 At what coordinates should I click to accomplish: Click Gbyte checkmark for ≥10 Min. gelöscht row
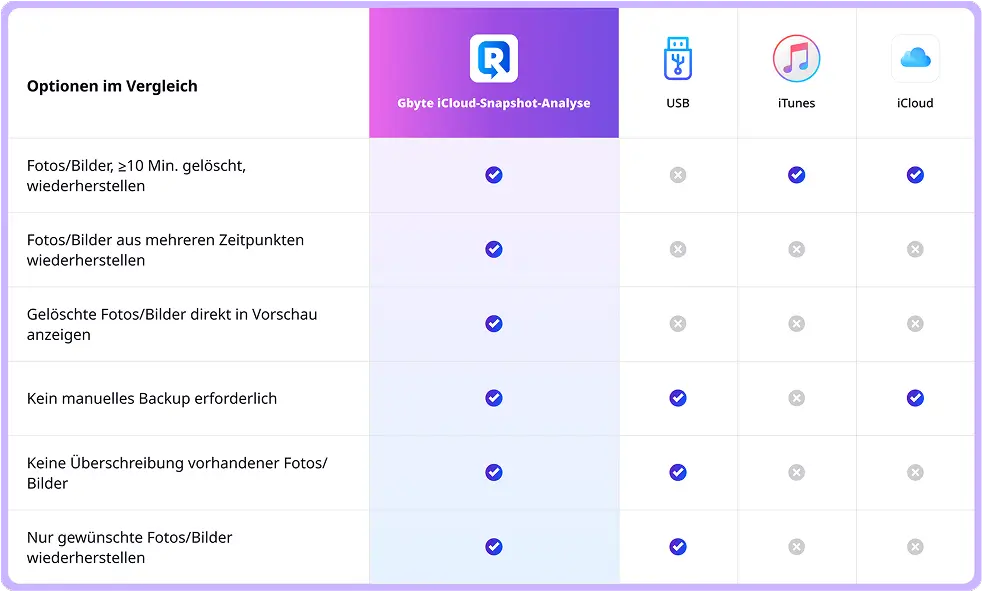pyautogui.click(x=494, y=175)
